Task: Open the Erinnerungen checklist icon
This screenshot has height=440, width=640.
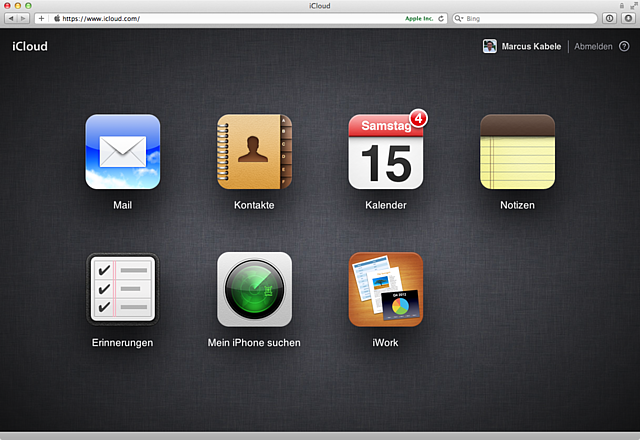Action: click(x=122, y=289)
